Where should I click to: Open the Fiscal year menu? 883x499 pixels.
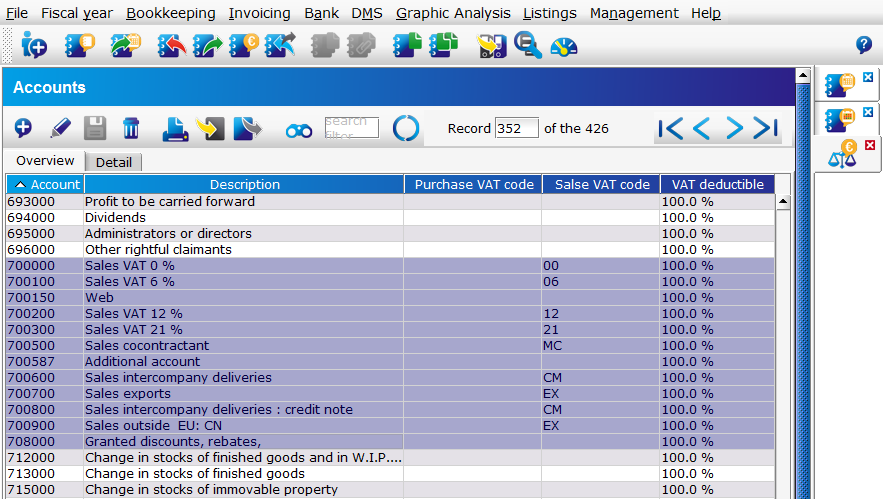pos(77,13)
